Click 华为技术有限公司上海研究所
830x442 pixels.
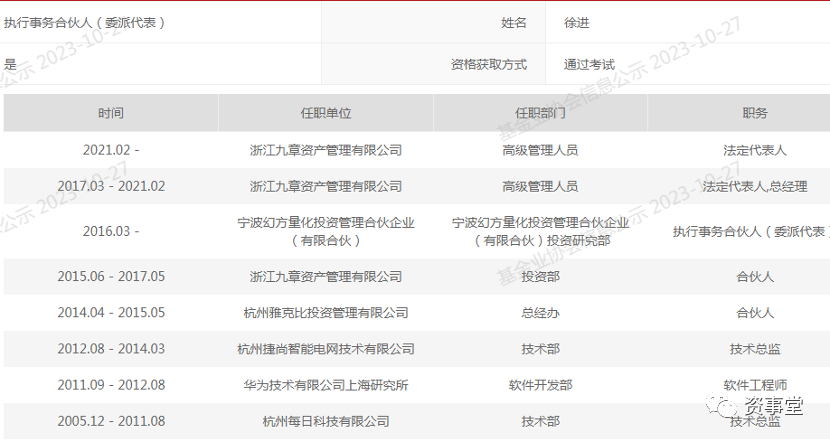pyautogui.click(x=326, y=385)
